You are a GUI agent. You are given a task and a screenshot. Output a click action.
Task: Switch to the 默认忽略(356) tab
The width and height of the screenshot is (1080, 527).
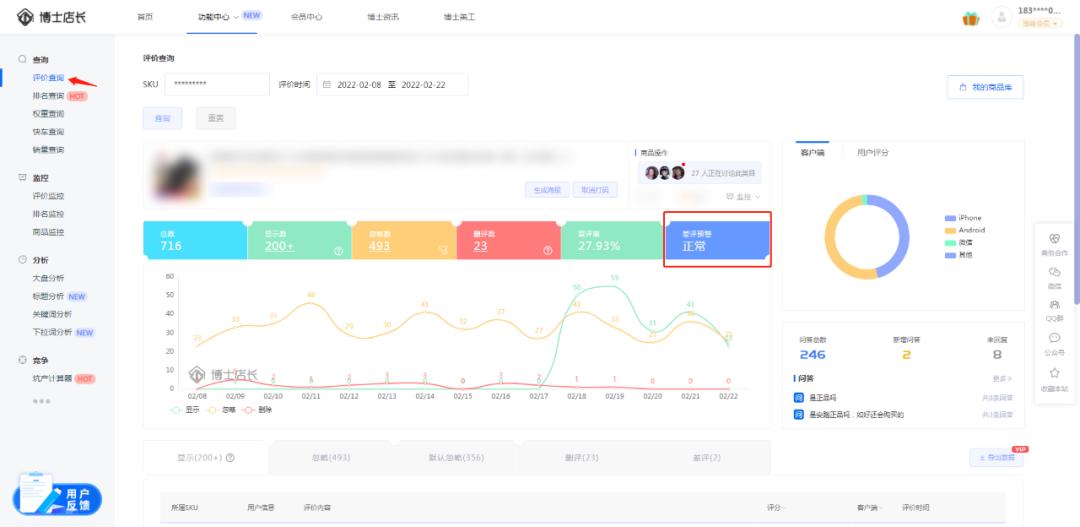click(455, 457)
